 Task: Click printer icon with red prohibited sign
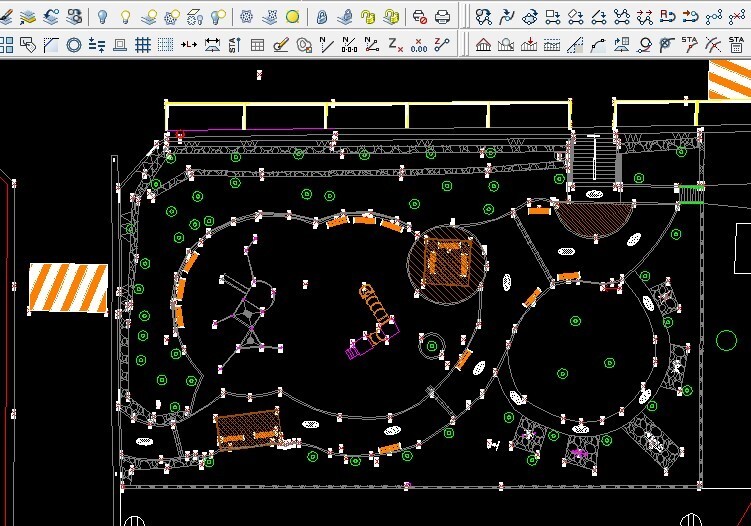(419, 17)
